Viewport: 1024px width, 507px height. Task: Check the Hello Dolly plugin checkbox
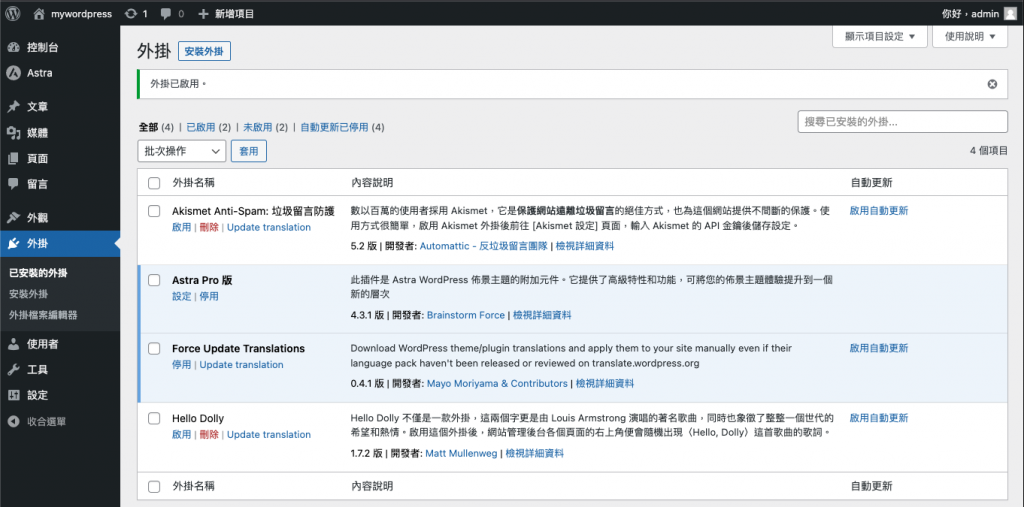click(x=154, y=418)
